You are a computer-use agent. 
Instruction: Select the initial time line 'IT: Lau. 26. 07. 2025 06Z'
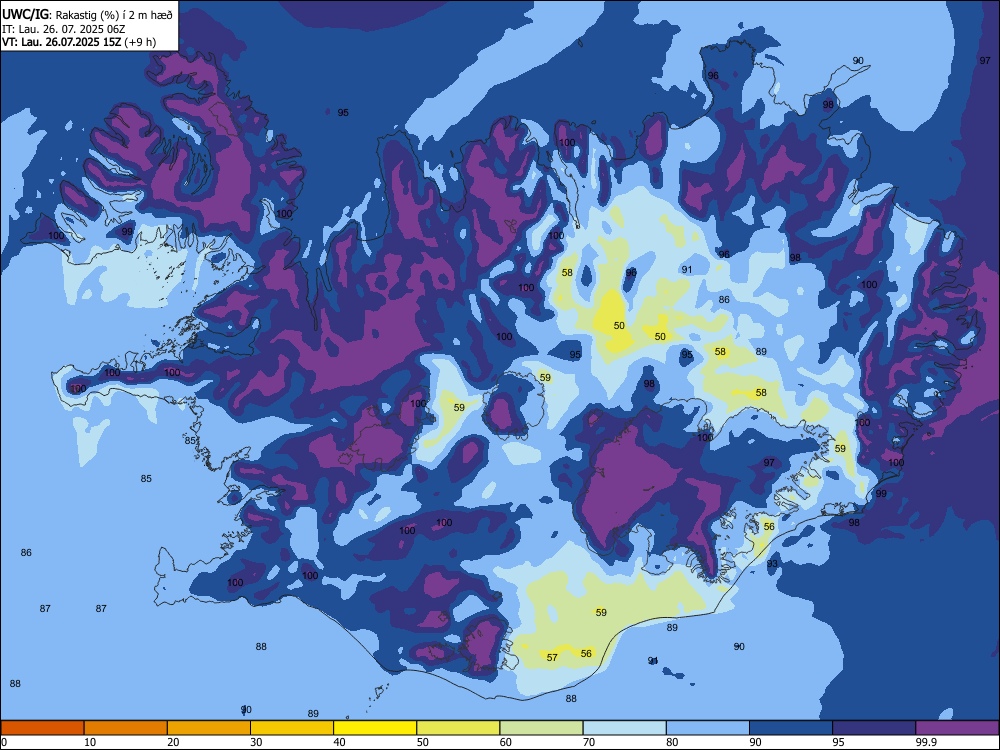point(64,29)
